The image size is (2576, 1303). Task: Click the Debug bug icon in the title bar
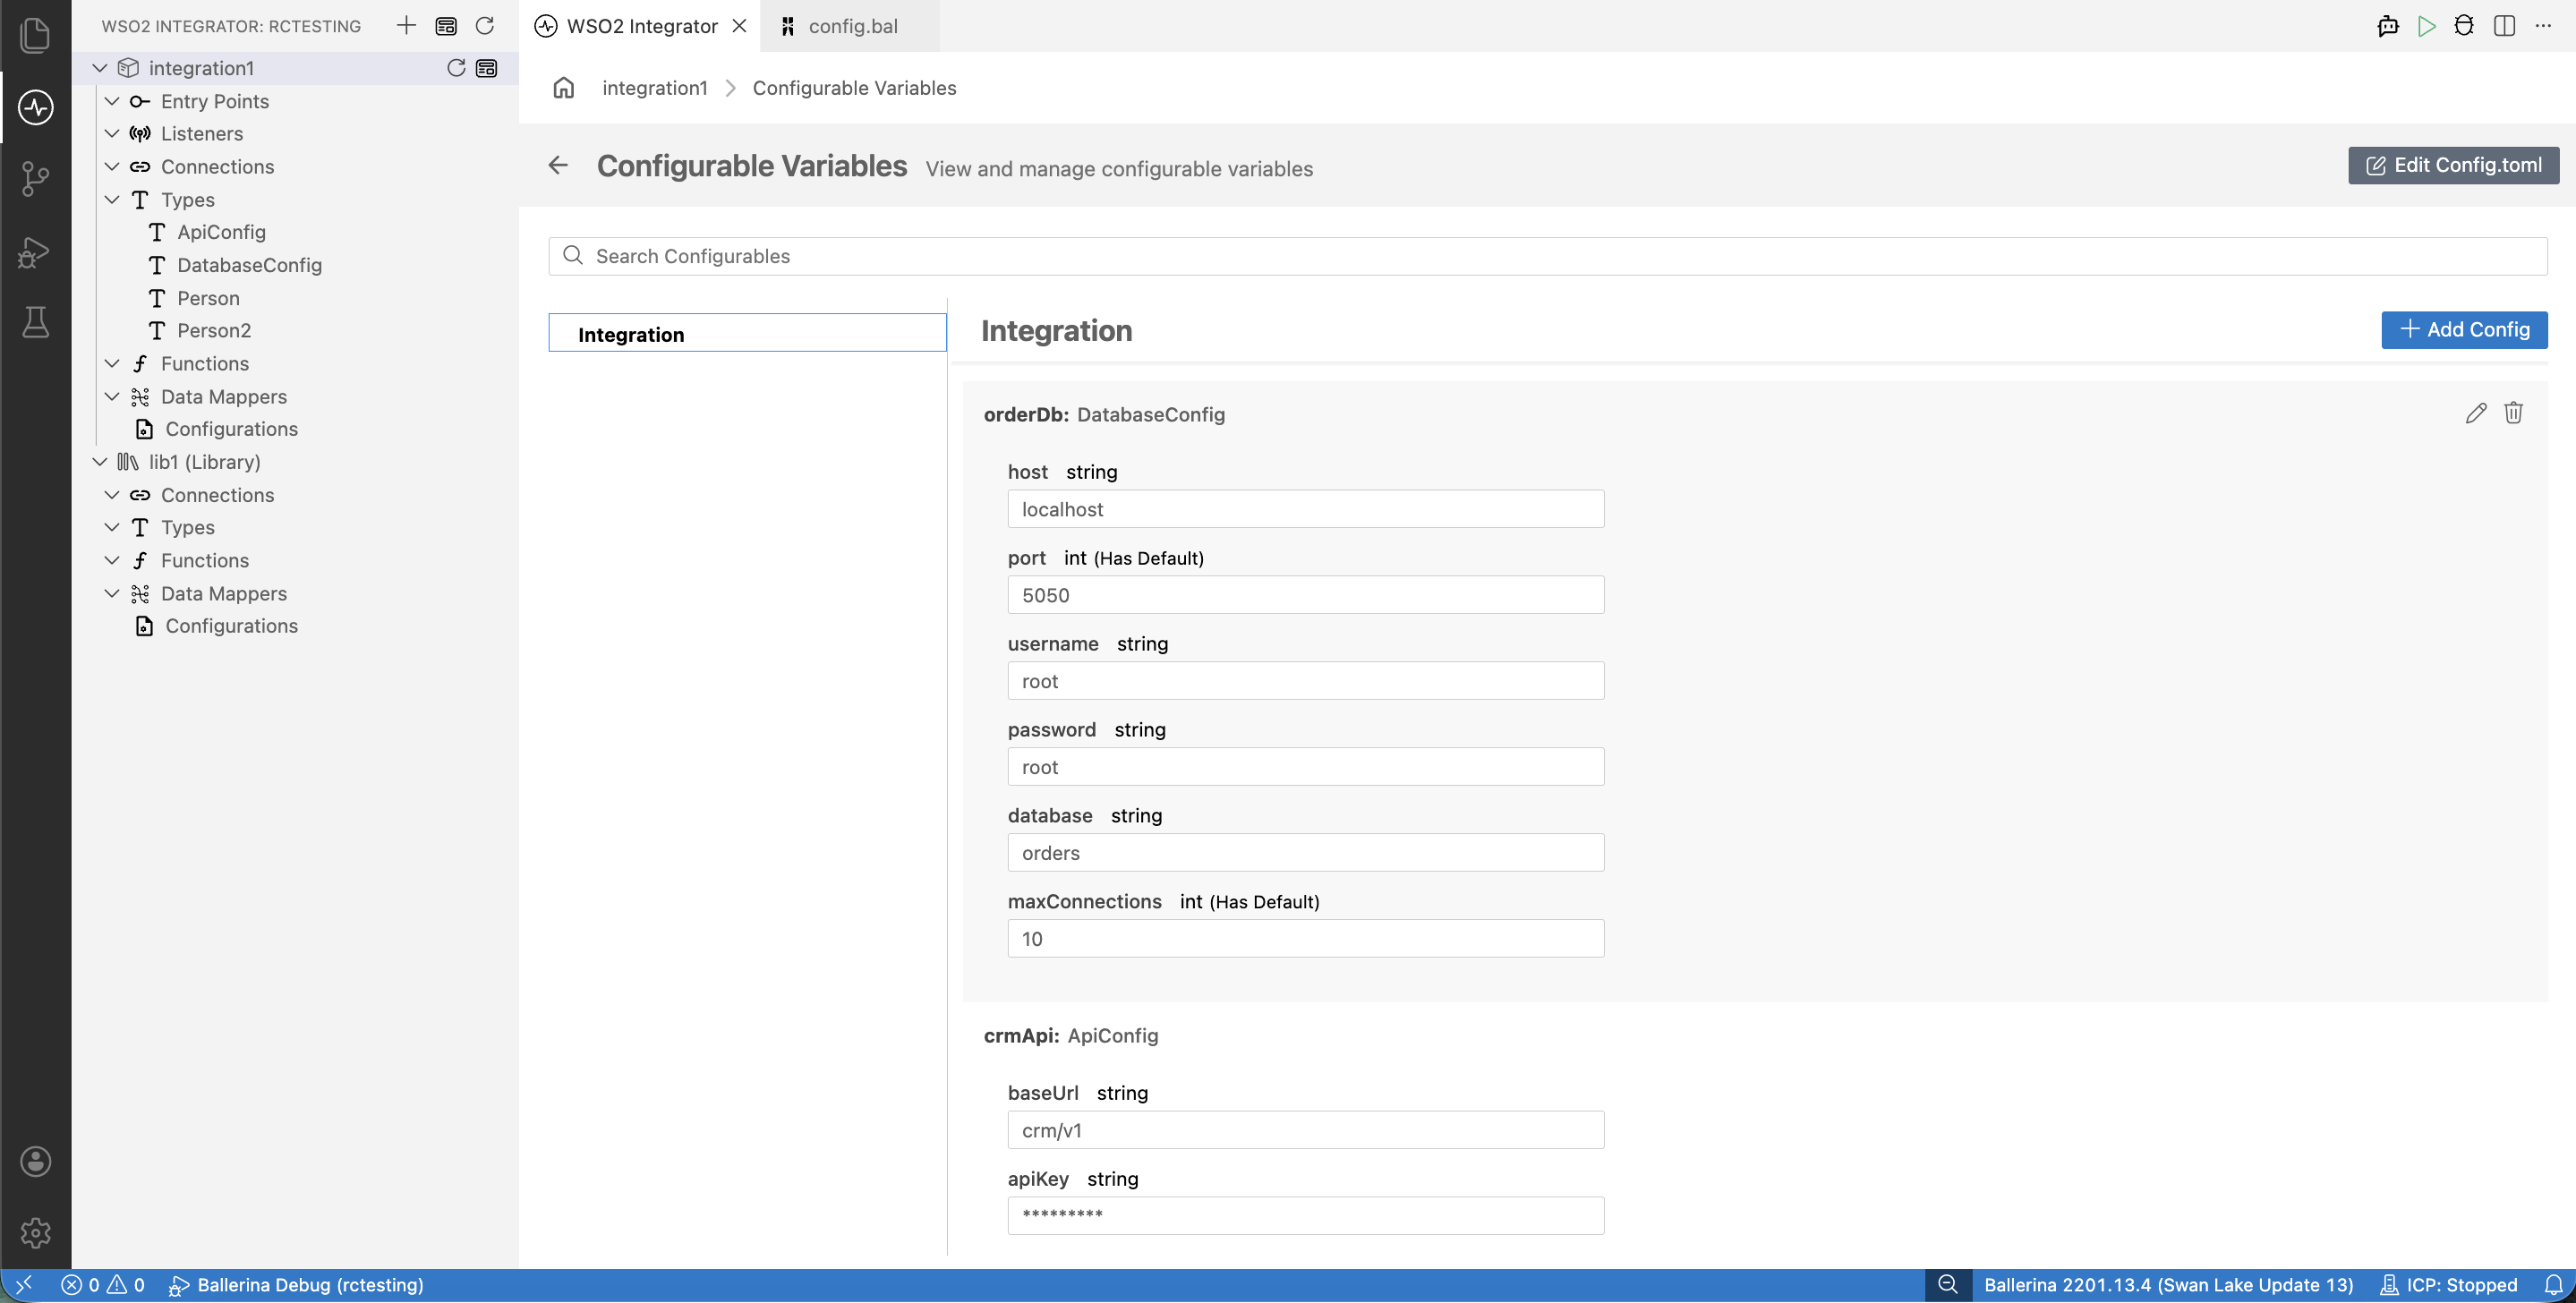(2465, 26)
